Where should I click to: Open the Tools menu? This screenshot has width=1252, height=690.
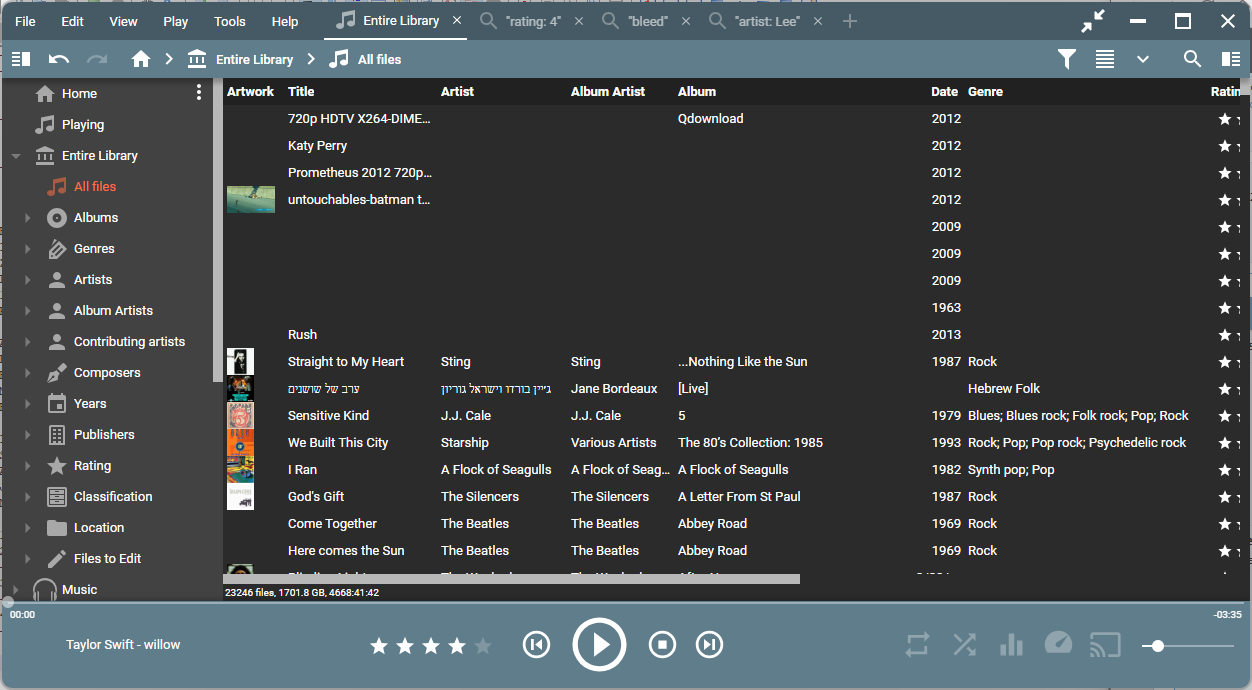tap(229, 21)
